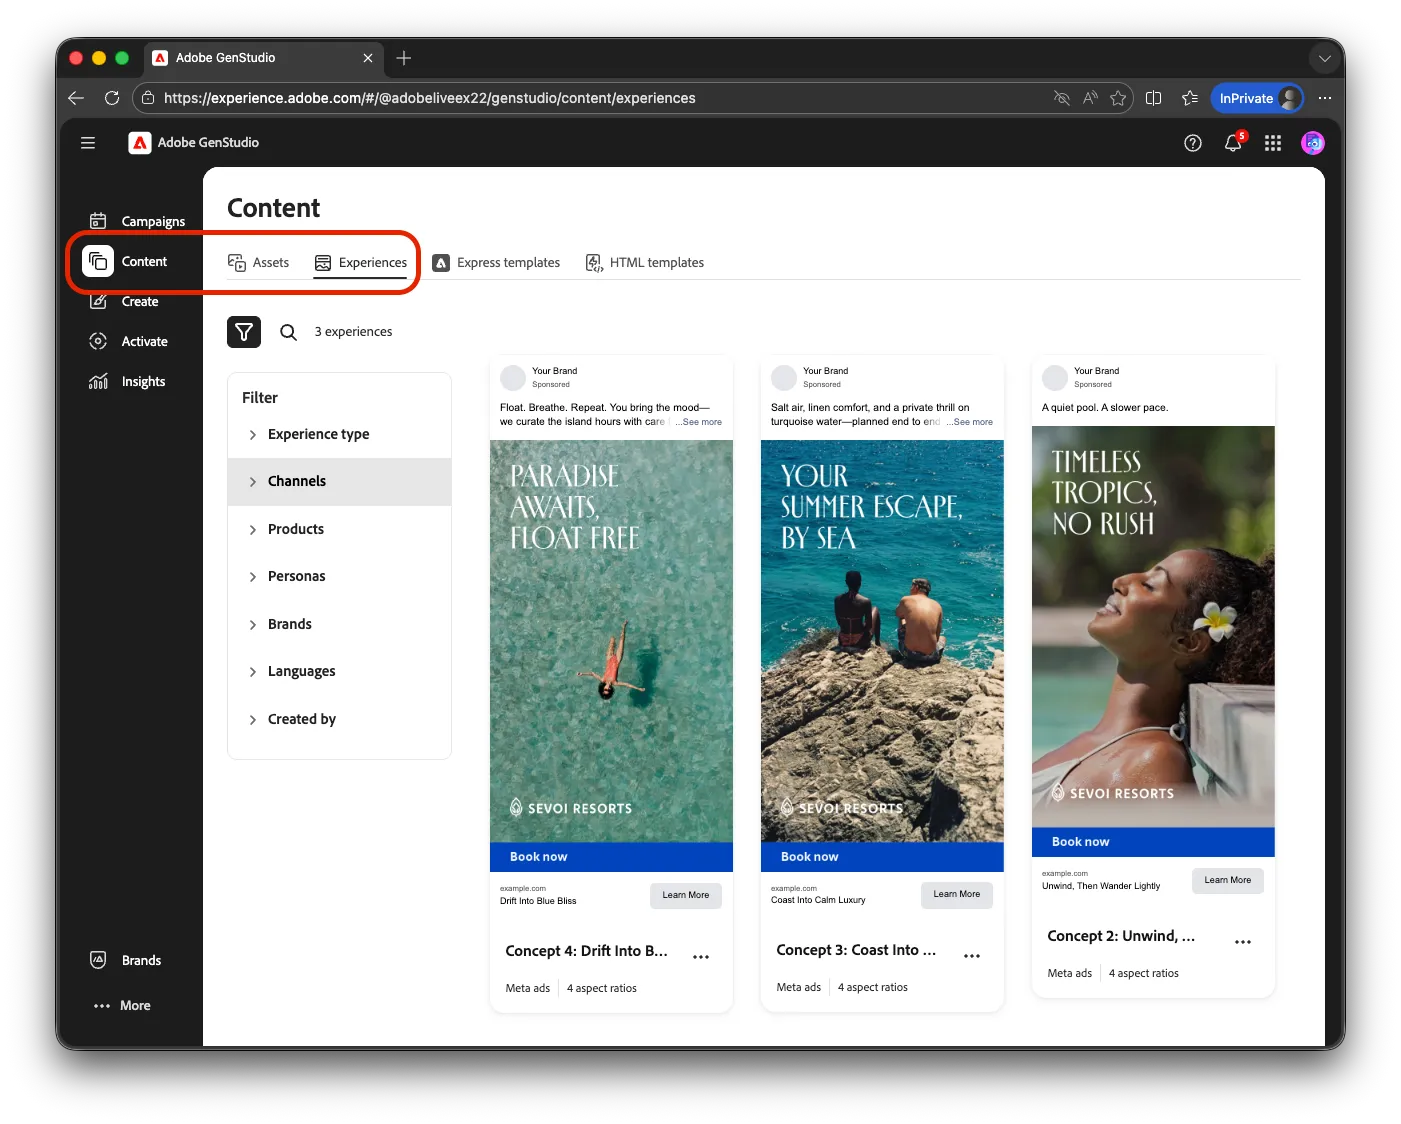Switch to the Express templates tab
This screenshot has width=1401, height=1124.
click(x=496, y=262)
